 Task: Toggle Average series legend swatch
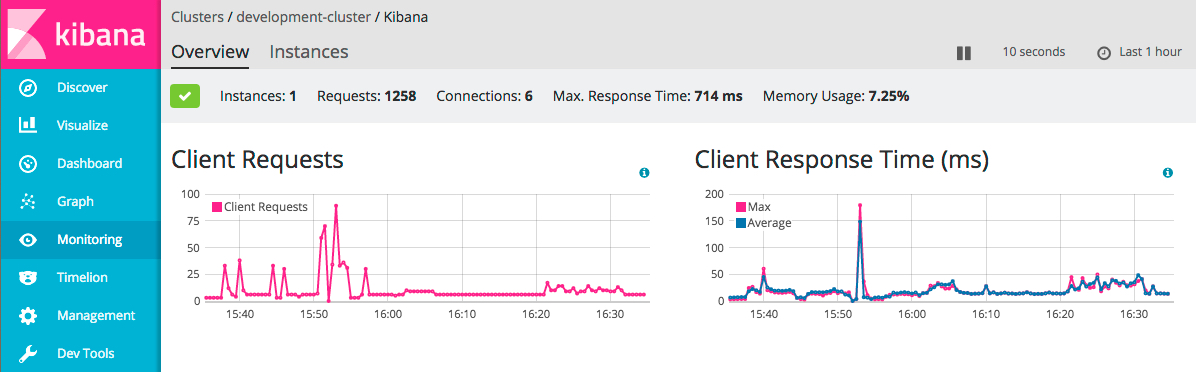(740, 223)
